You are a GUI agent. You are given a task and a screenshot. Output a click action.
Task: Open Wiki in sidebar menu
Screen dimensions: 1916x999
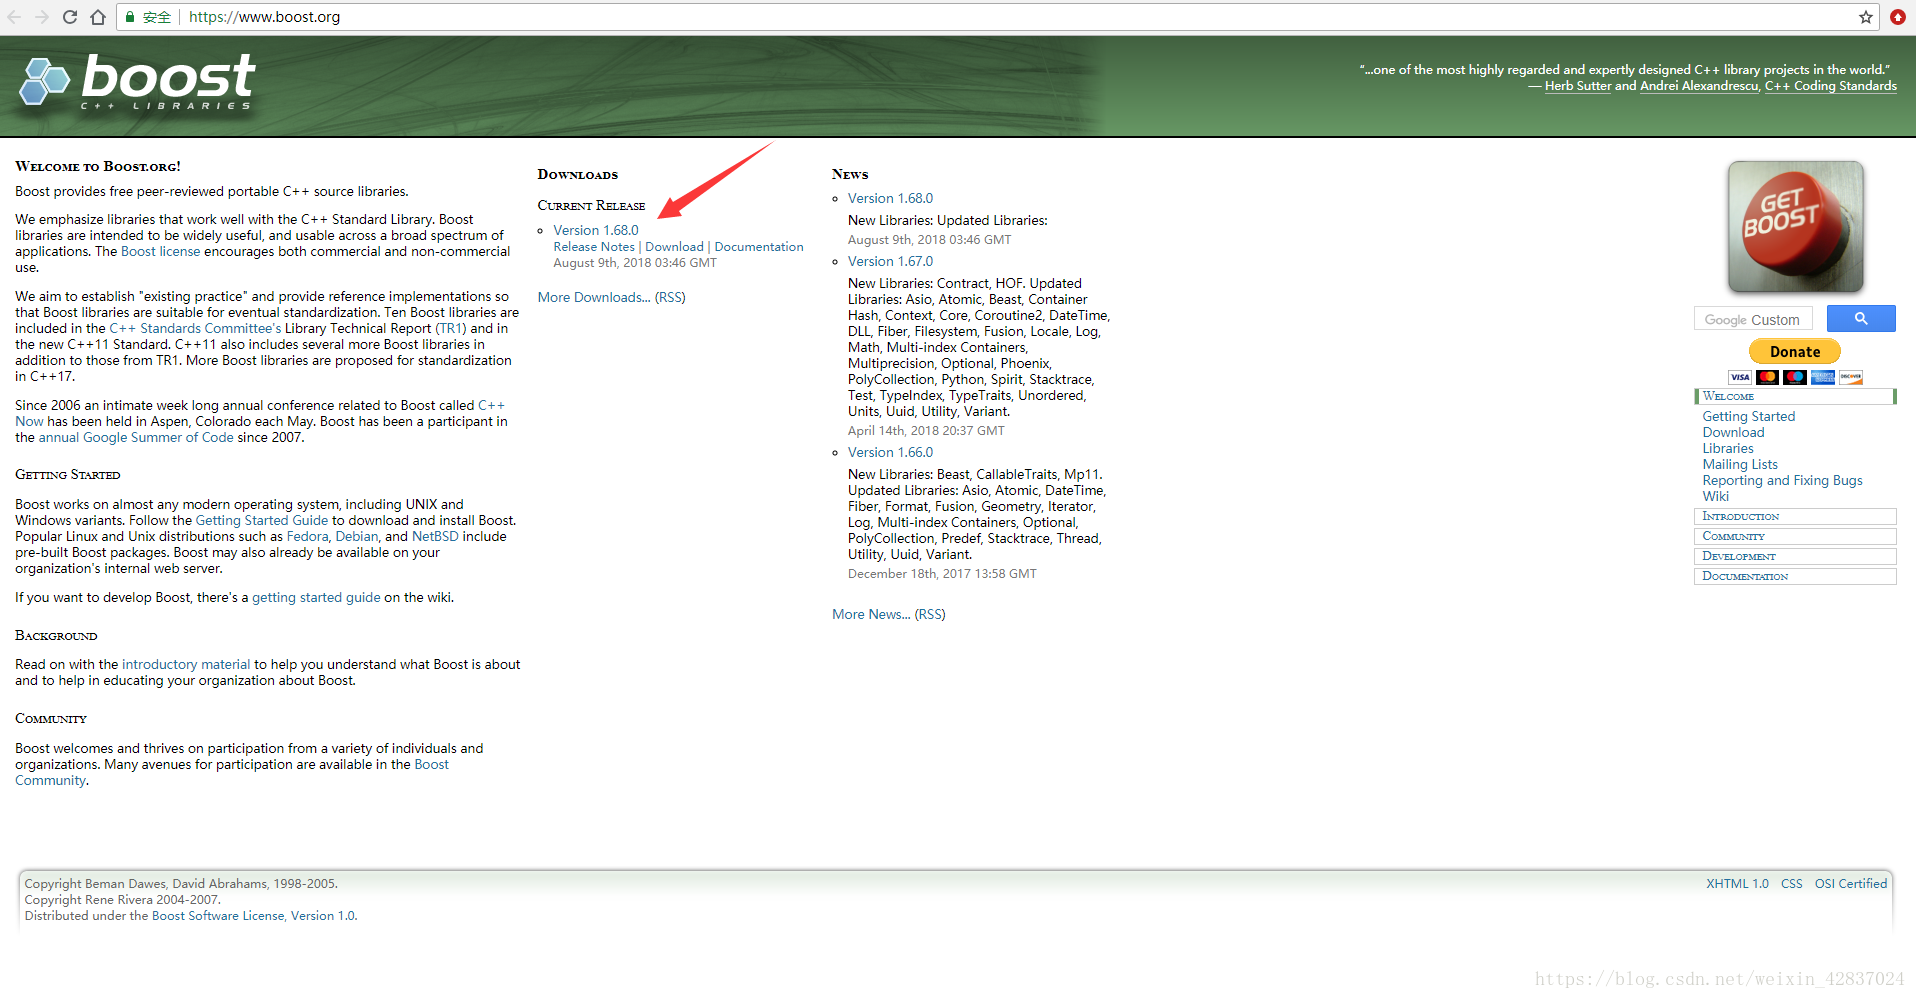point(1716,496)
